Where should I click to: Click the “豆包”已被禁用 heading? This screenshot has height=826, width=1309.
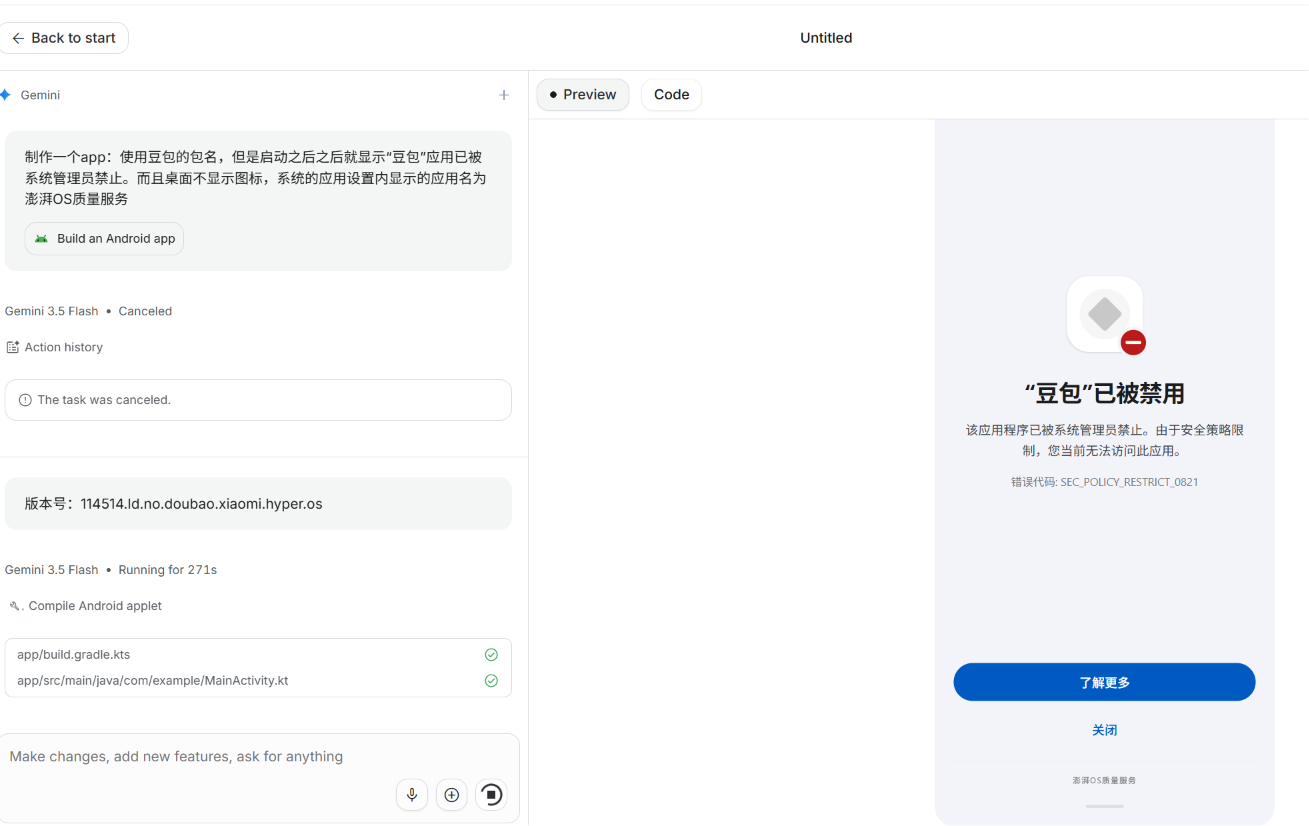[x=1104, y=393]
